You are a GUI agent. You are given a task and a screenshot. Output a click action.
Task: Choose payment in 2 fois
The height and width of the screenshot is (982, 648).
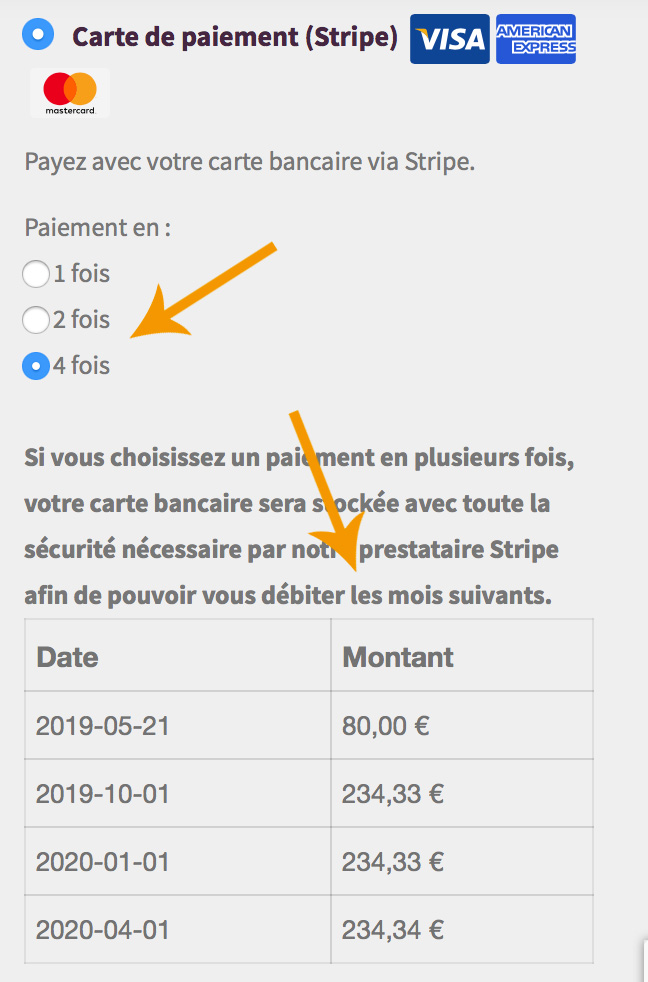click(x=36, y=319)
